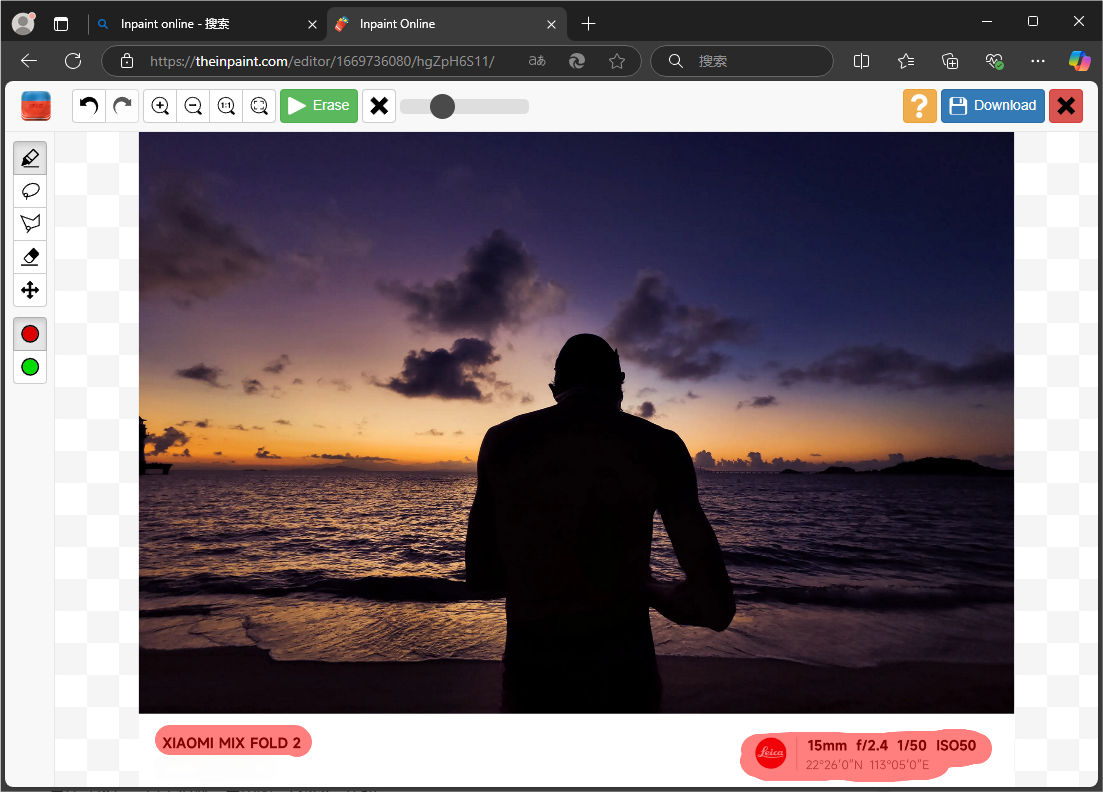This screenshot has width=1103, height=792.
Task: Select the marker brush tool
Action: click(30, 158)
